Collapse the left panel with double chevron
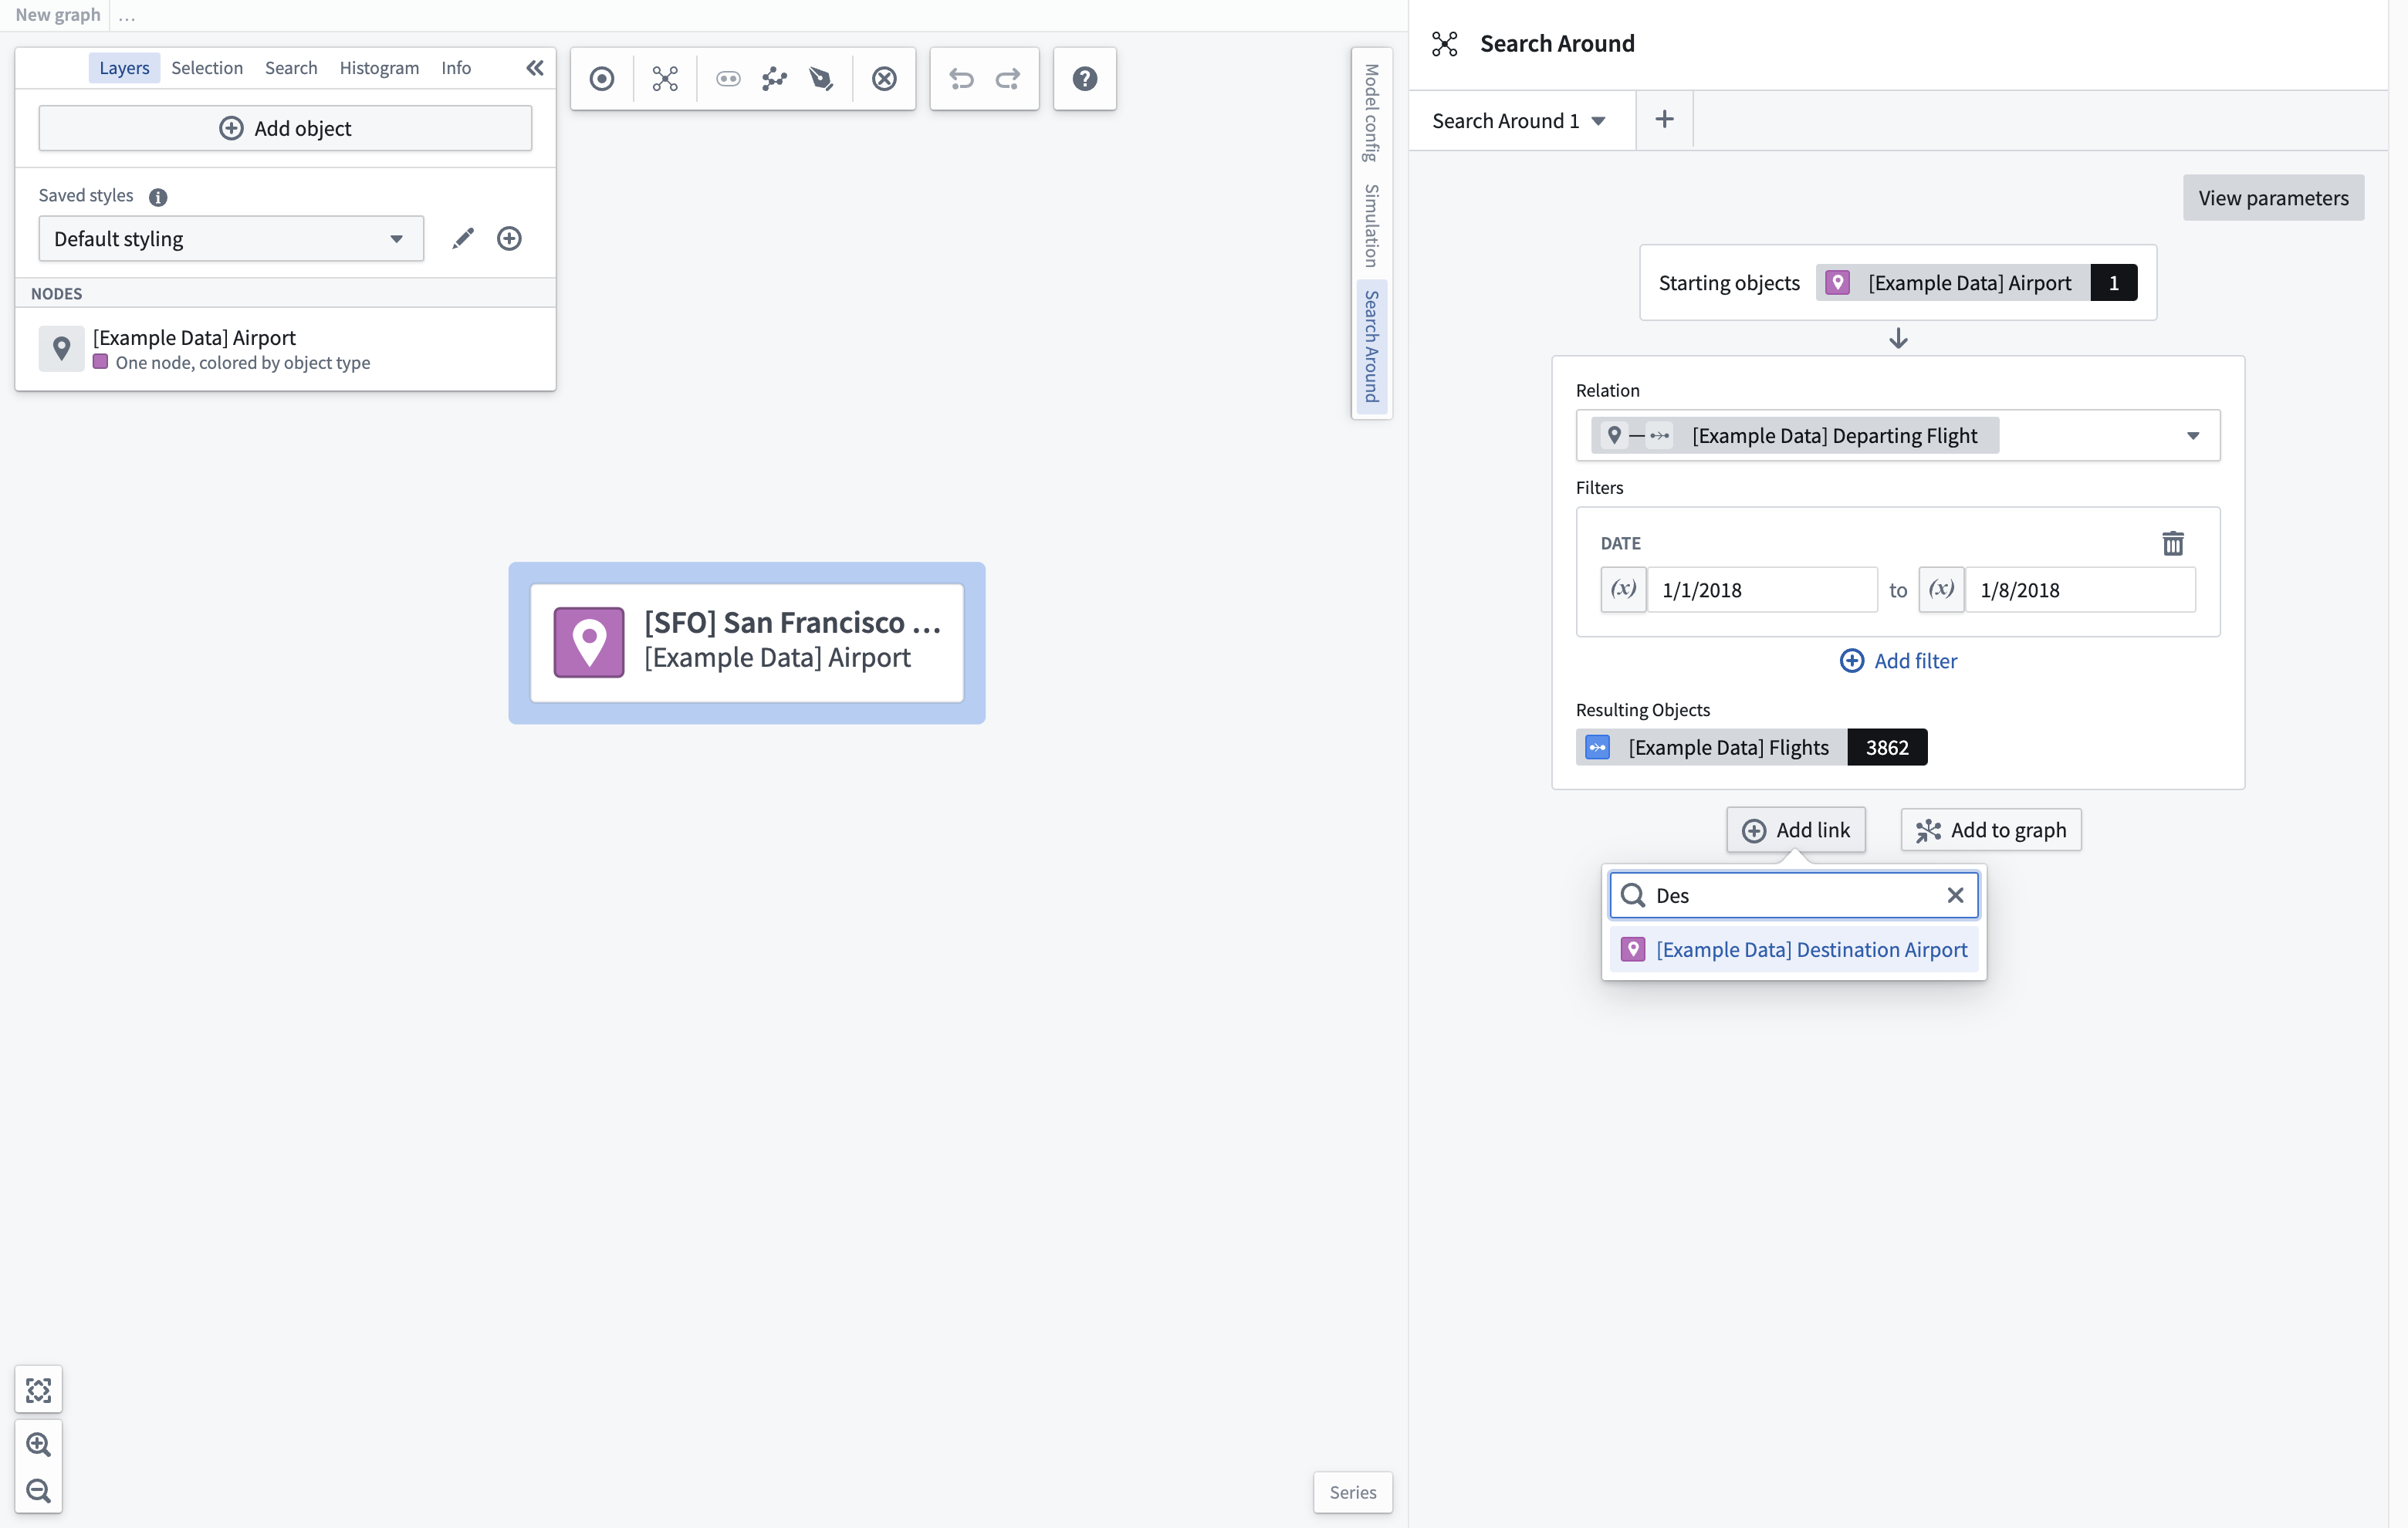The image size is (2408, 1528). tap(535, 68)
